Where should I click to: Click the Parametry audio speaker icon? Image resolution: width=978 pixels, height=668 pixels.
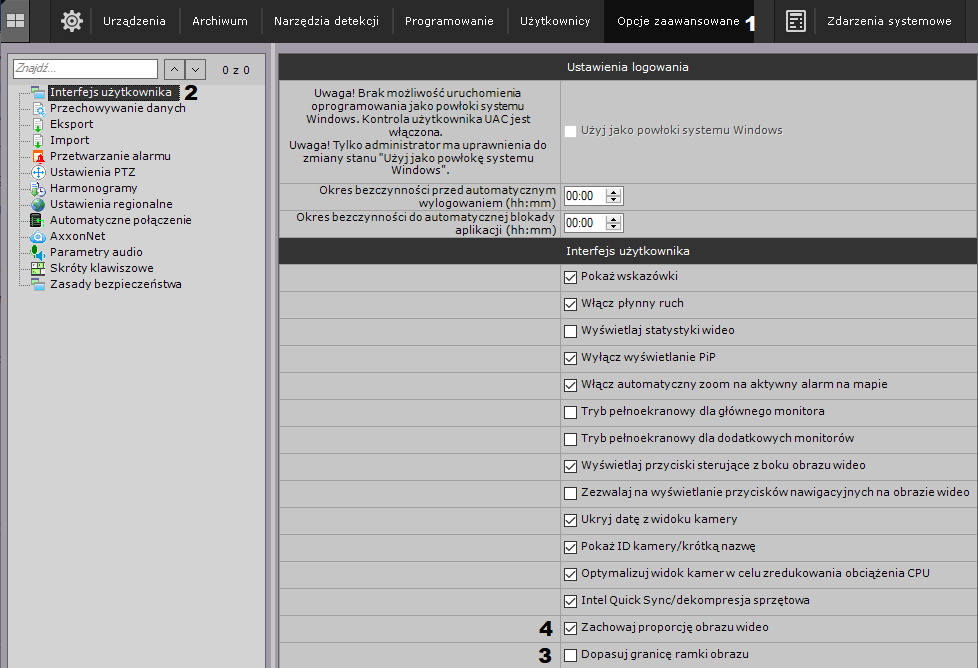tap(38, 252)
